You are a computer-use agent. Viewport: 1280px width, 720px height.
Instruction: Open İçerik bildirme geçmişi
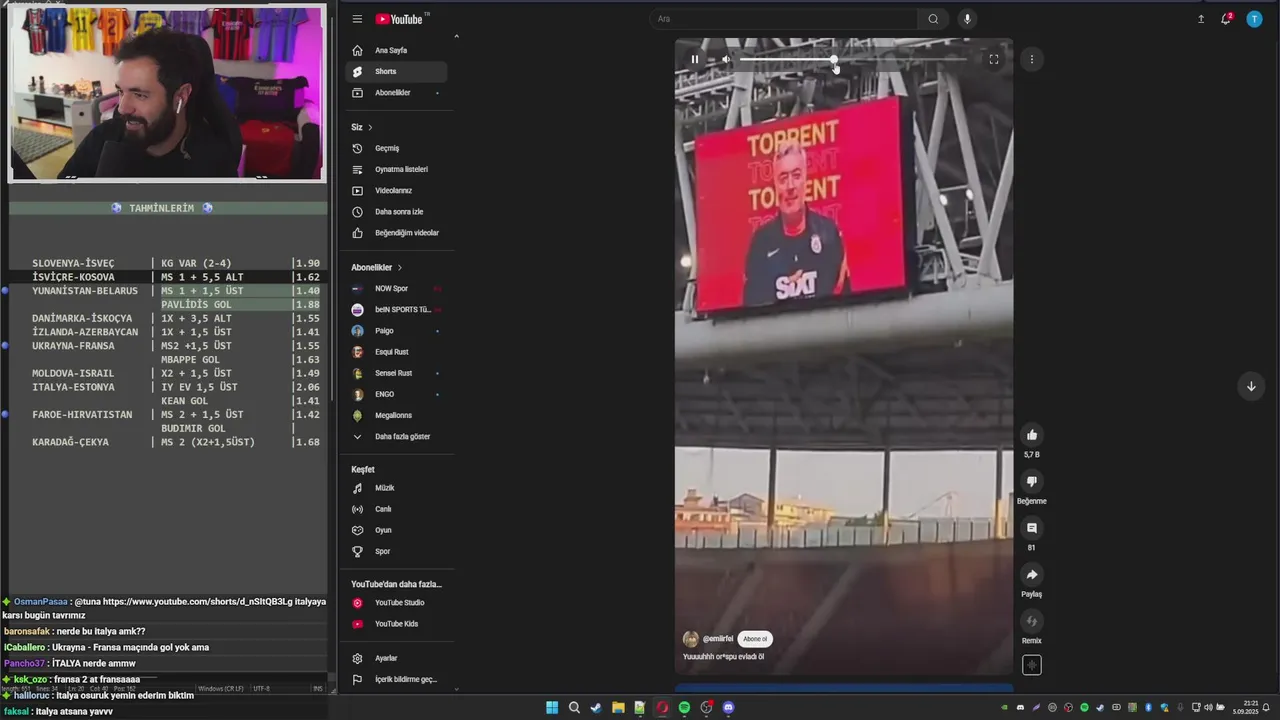tap(396, 679)
